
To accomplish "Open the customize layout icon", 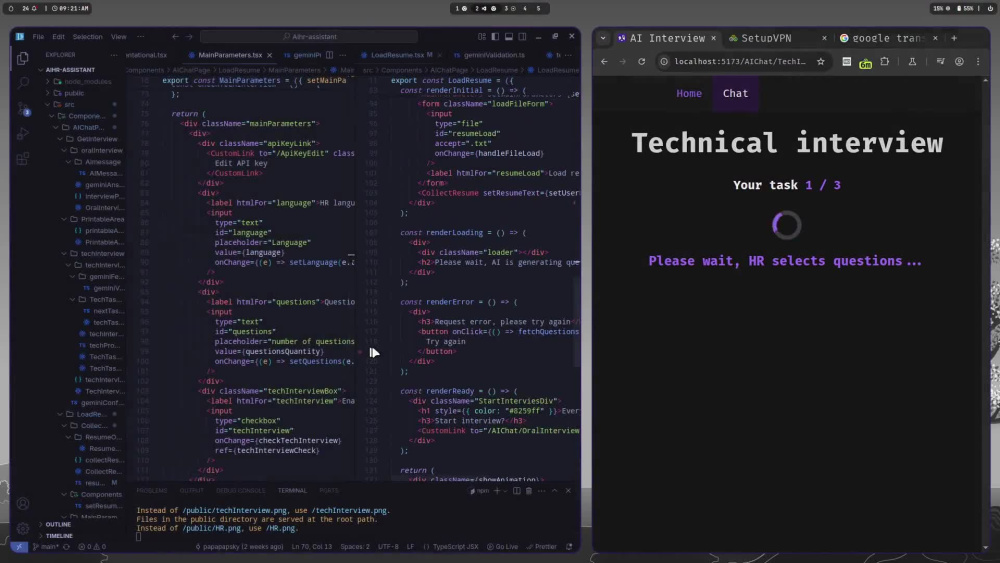I will click(x=482, y=36).
